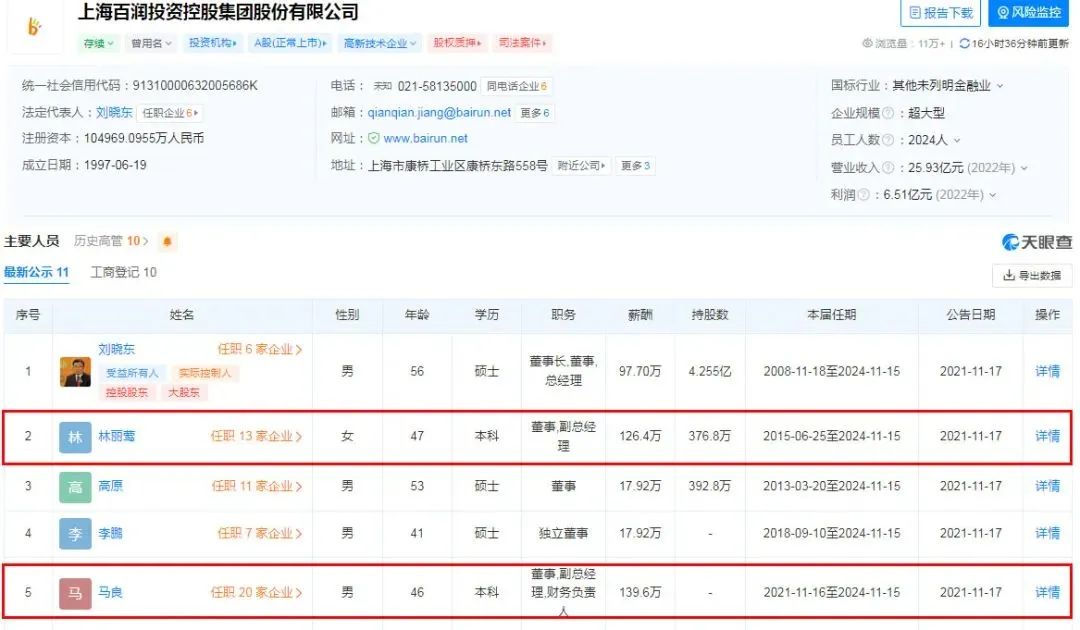Image resolution: width=1080 pixels, height=630 pixels.
Task: Switch to 工商登记 10 tab
Action: click(124, 272)
